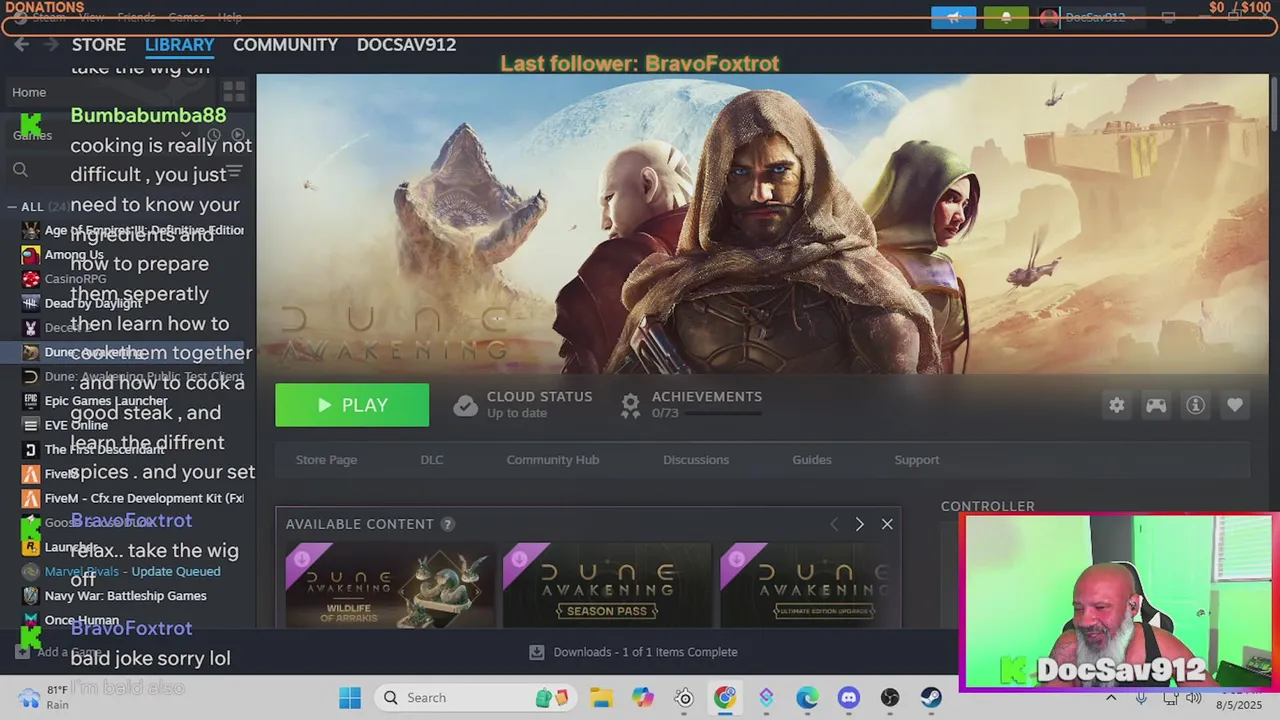Screen dimensions: 1280x720
Task: Open Downloads status at bottom
Action: pyautogui.click(x=634, y=652)
